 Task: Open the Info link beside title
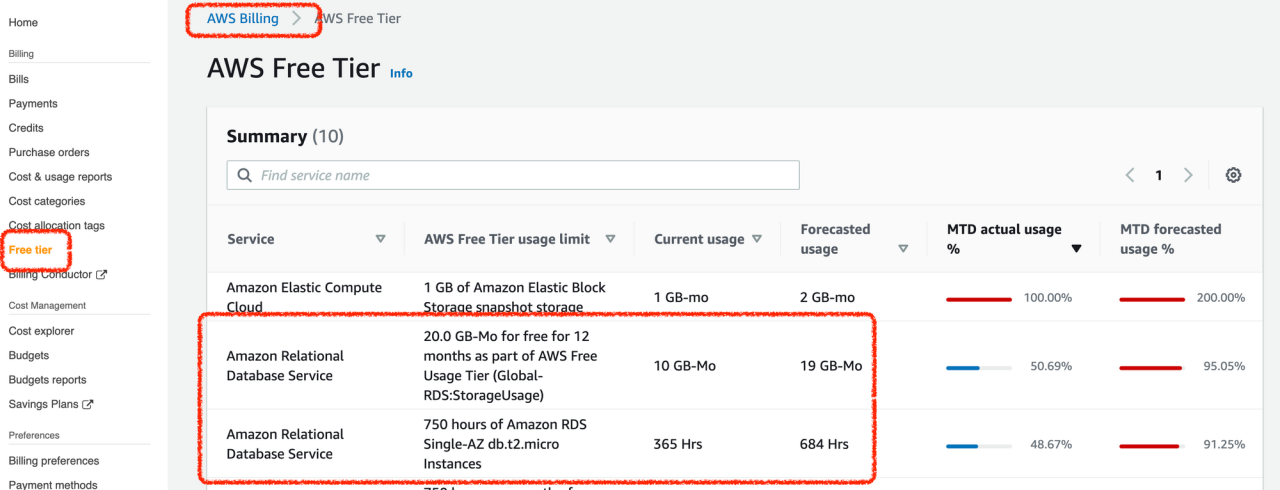coord(401,73)
